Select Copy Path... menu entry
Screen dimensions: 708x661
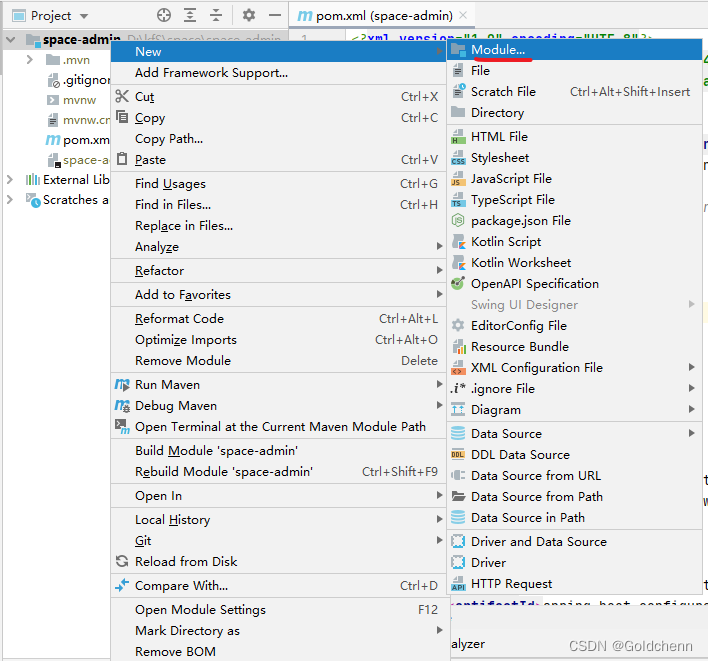click(278, 139)
